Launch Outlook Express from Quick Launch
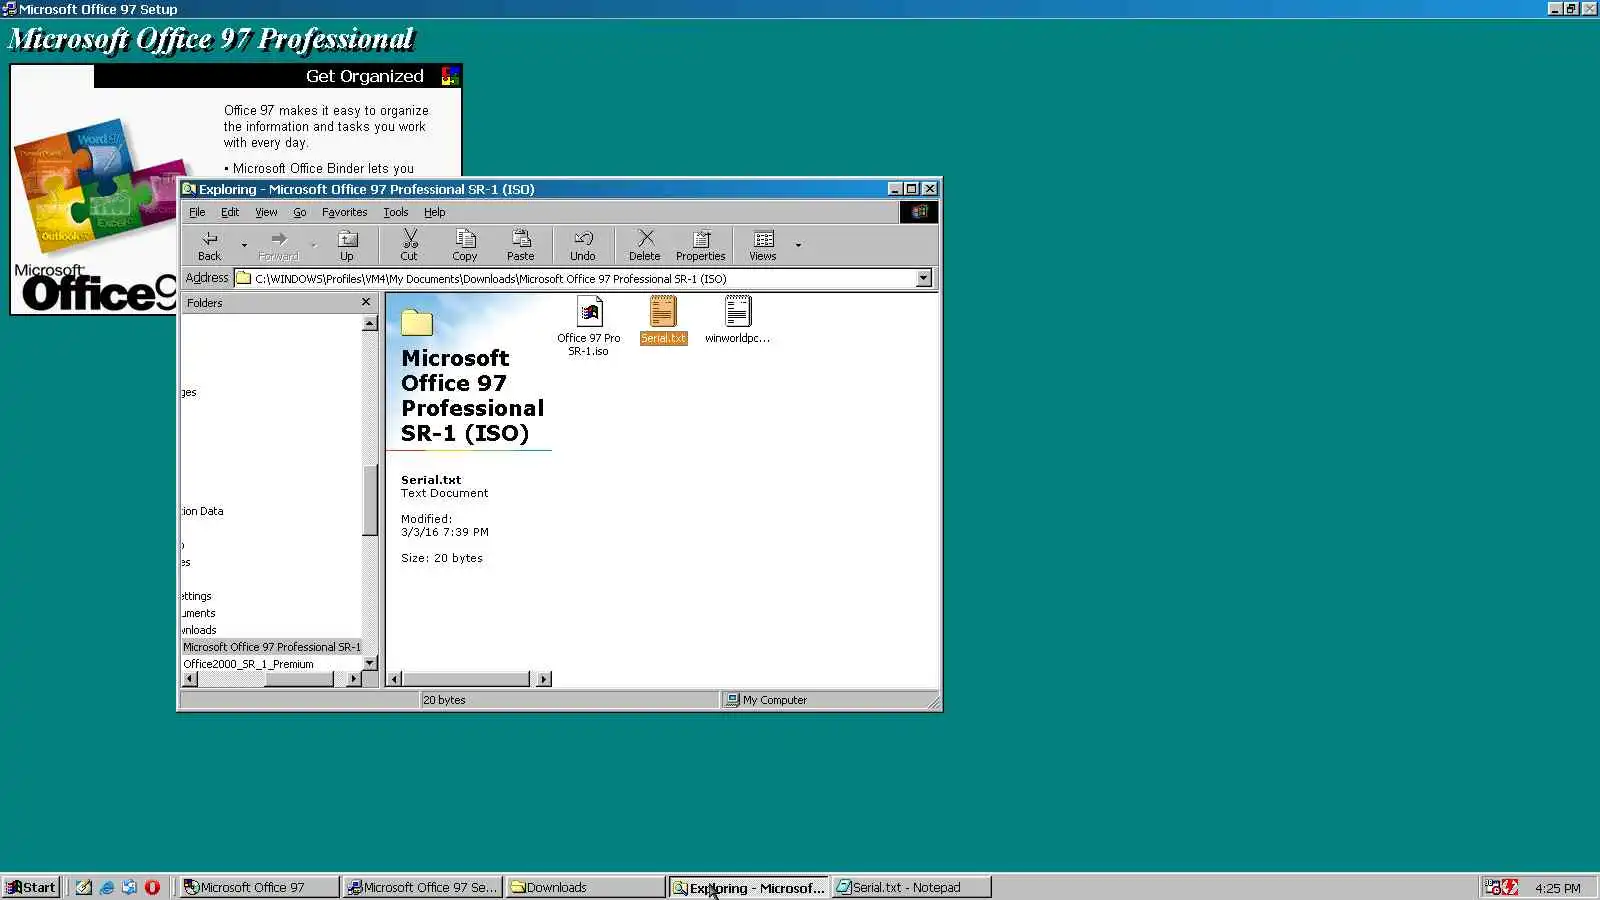Viewport: 1600px width, 900px height. click(x=129, y=887)
